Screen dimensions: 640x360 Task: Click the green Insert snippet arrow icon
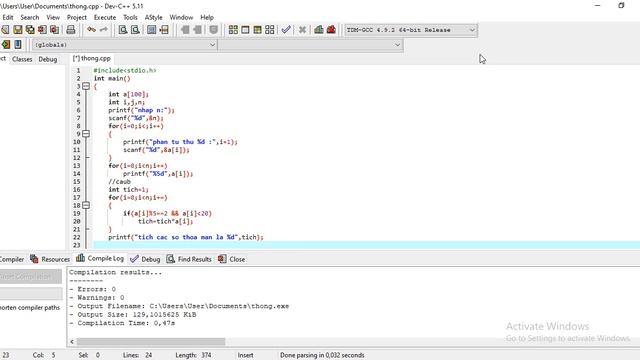(6, 44)
